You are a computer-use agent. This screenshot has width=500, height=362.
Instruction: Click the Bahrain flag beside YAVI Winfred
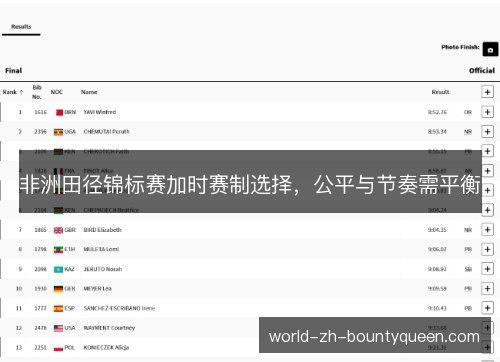click(x=59, y=112)
